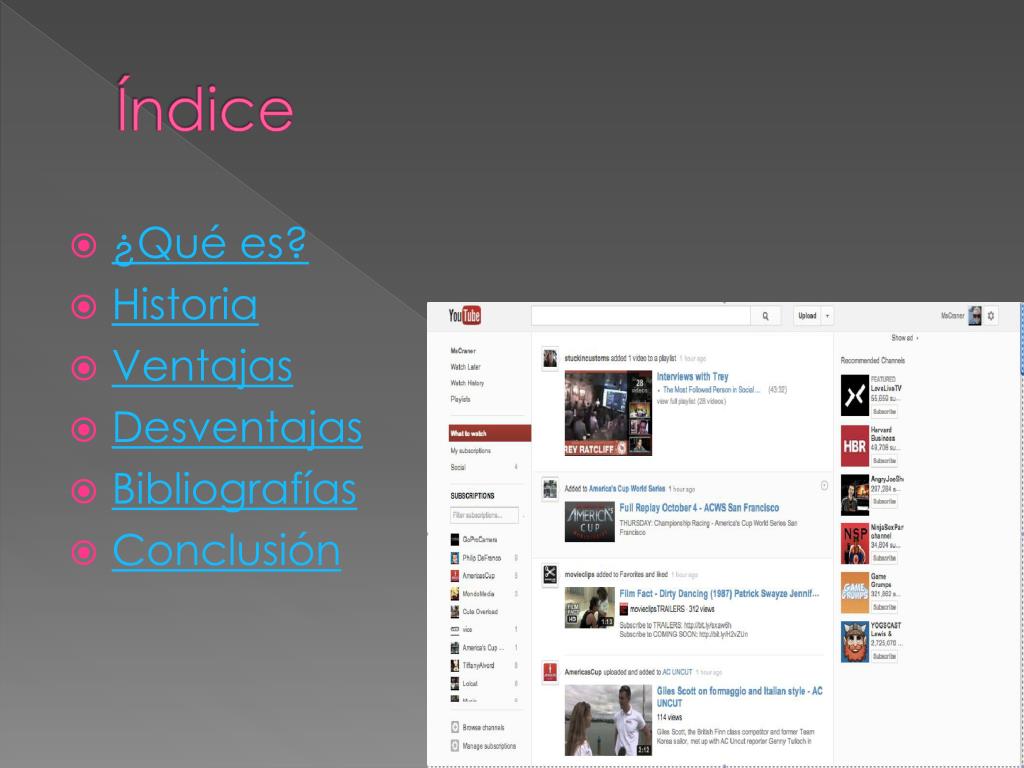Open the LoveLiveTV channel logo
Viewport: 1024px width, 768px height.
[854, 395]
